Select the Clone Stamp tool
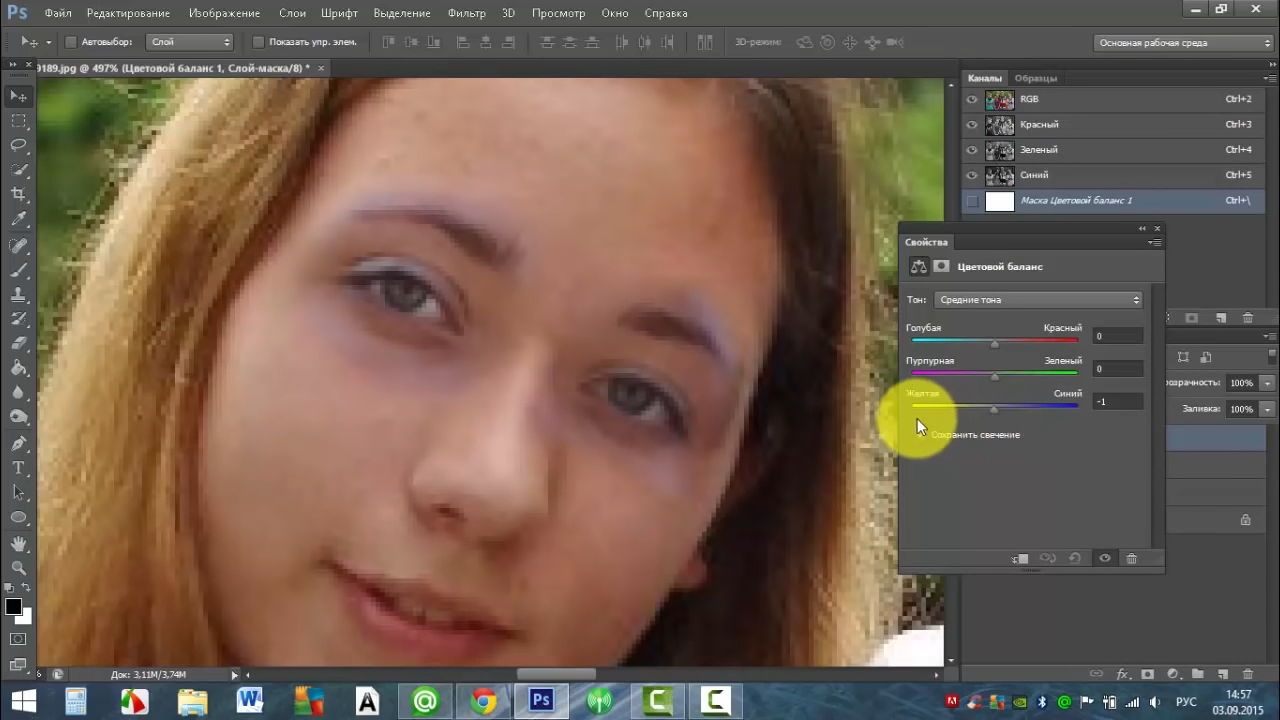Image resolution: width=1280 pixels, height=720 pixels. tap(19, 295)
